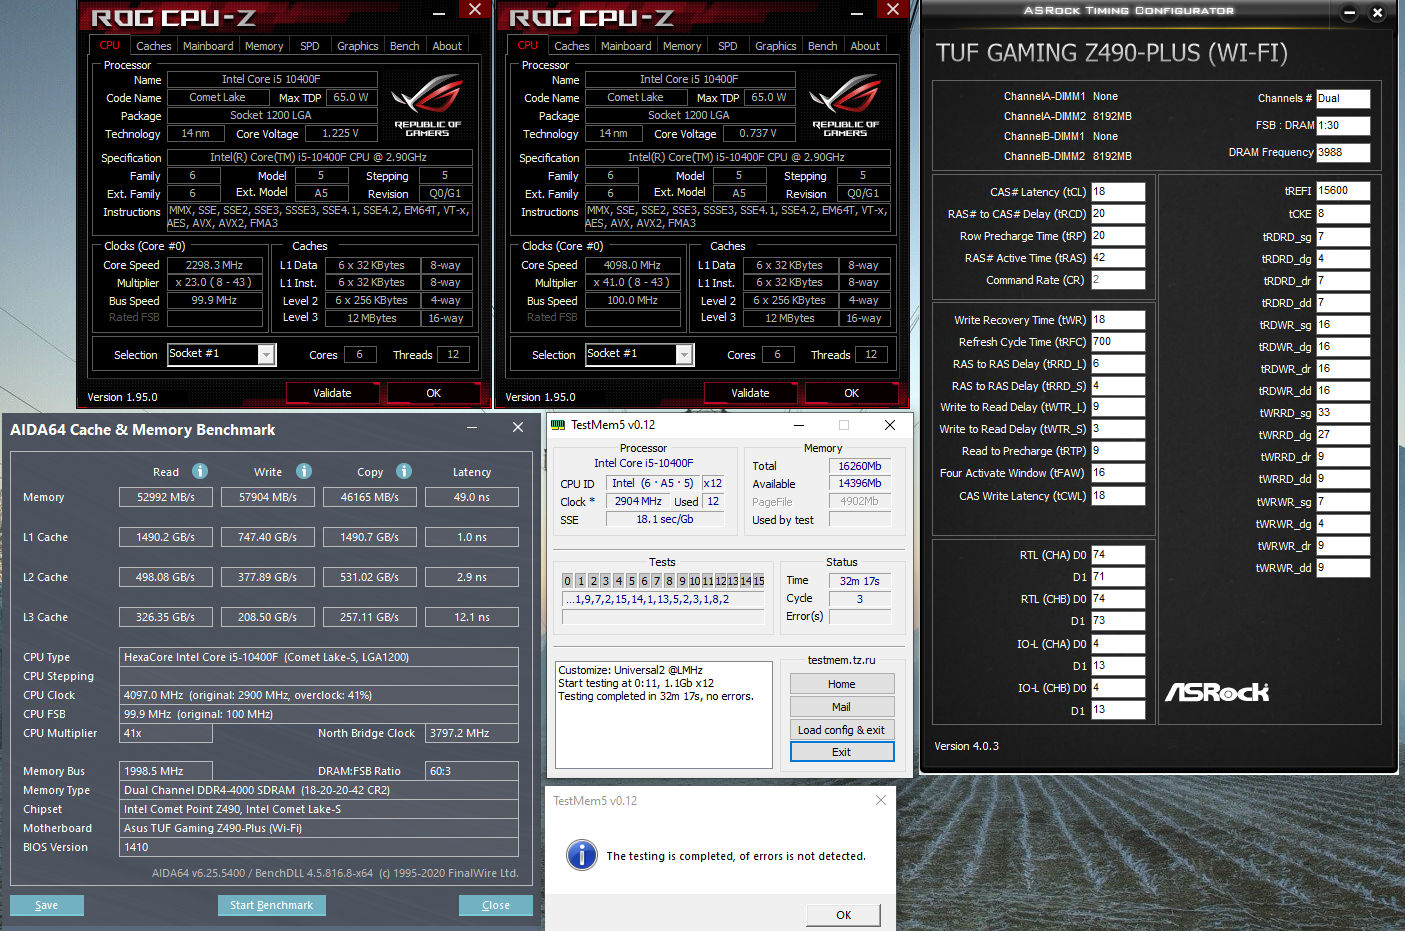Screen dimensions: 1405x931
Task: Click the Four Activate Window (tFAW) field
Action: click(x=1118, y=473)
